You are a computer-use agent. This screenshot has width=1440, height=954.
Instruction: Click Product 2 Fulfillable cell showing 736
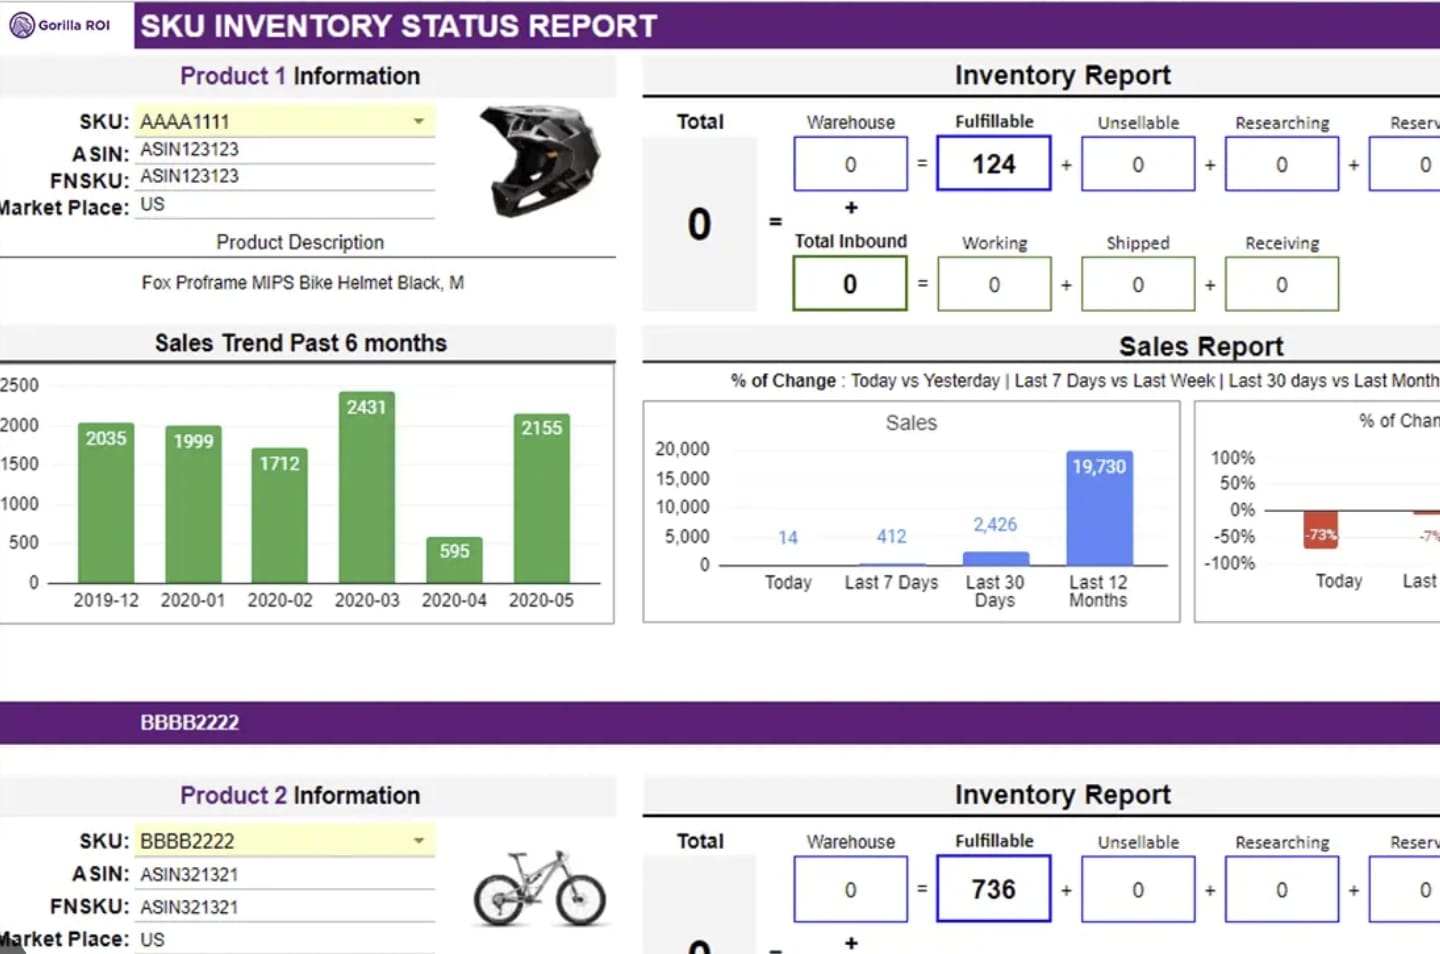pos(994,889)
